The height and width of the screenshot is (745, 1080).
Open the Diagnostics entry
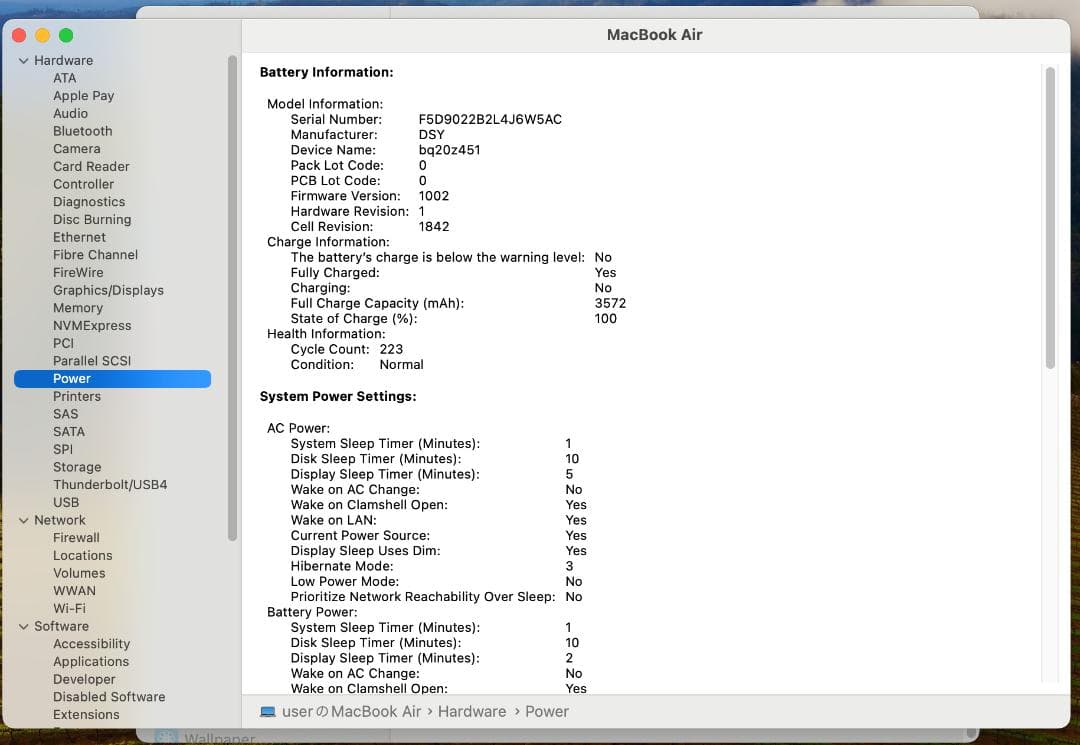[x=89, y=202]
